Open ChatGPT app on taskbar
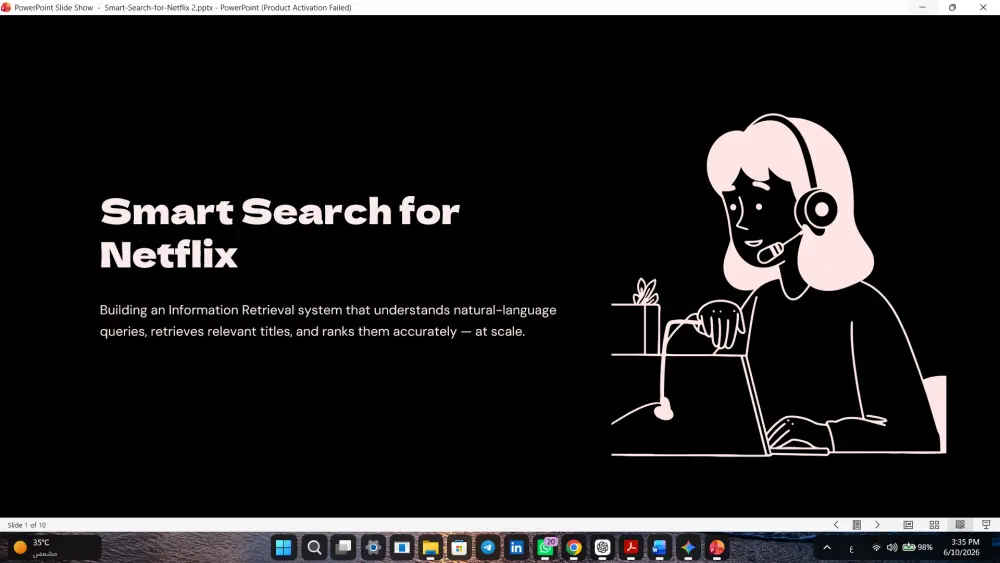The image size is (1000, 563). (x=603, y=548)
